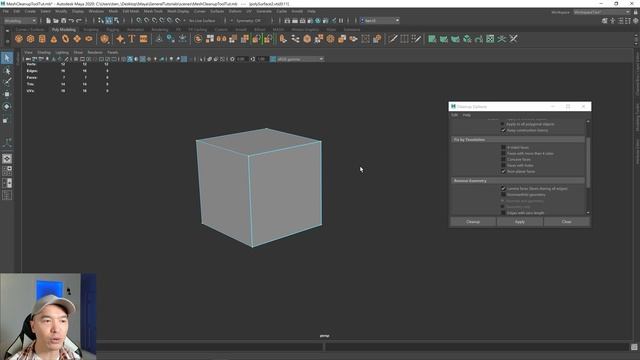The image size is (640, 360).
Task: Click the viewport gamma value field
Action: tap(262, 59)
